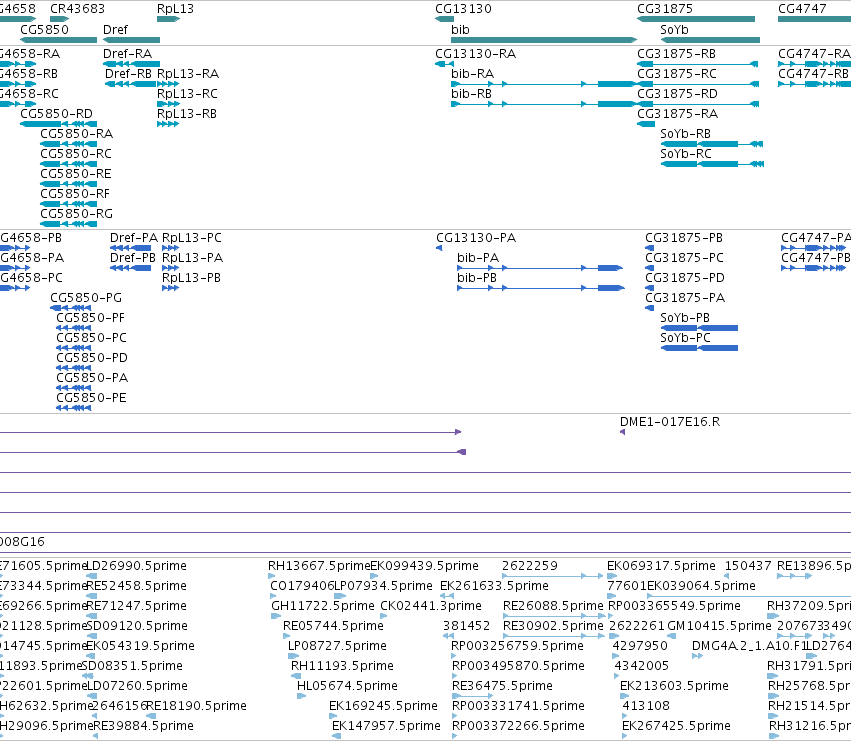The width and height of the screenshot is (851, 741).
Task: Click the CG4747-PB protein label
Action: tap(815, 257)
